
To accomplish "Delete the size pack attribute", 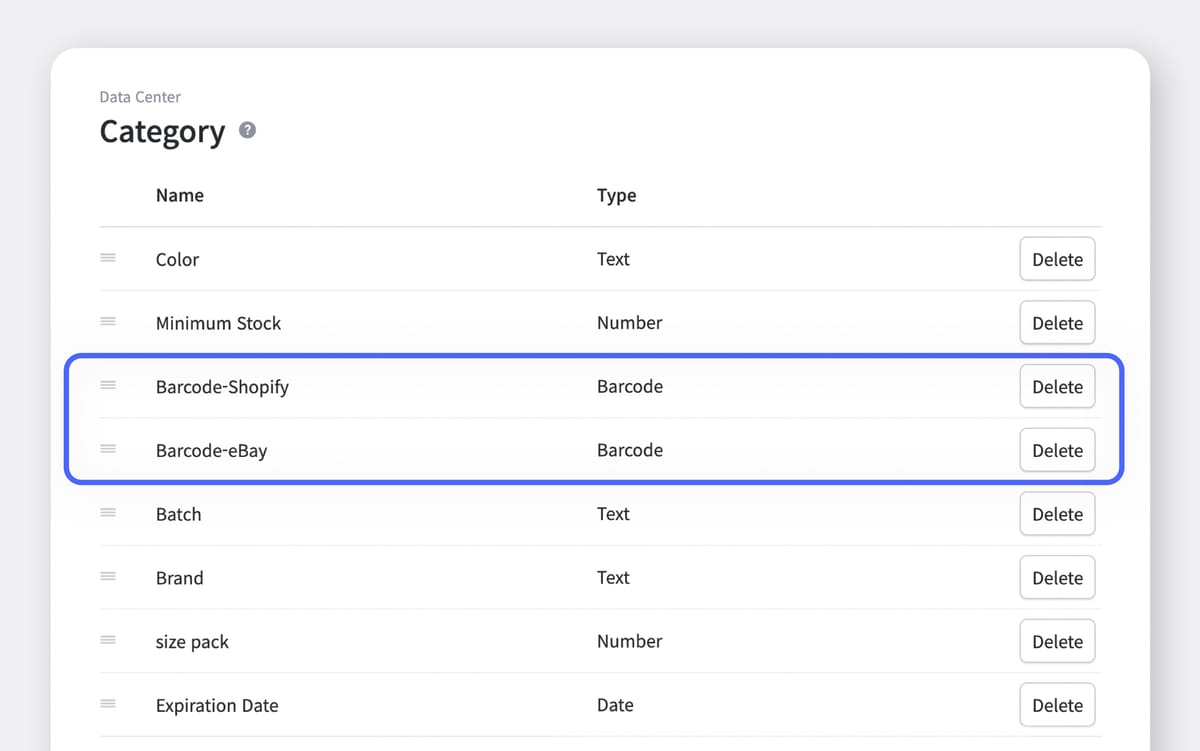I will [1057, 641].
